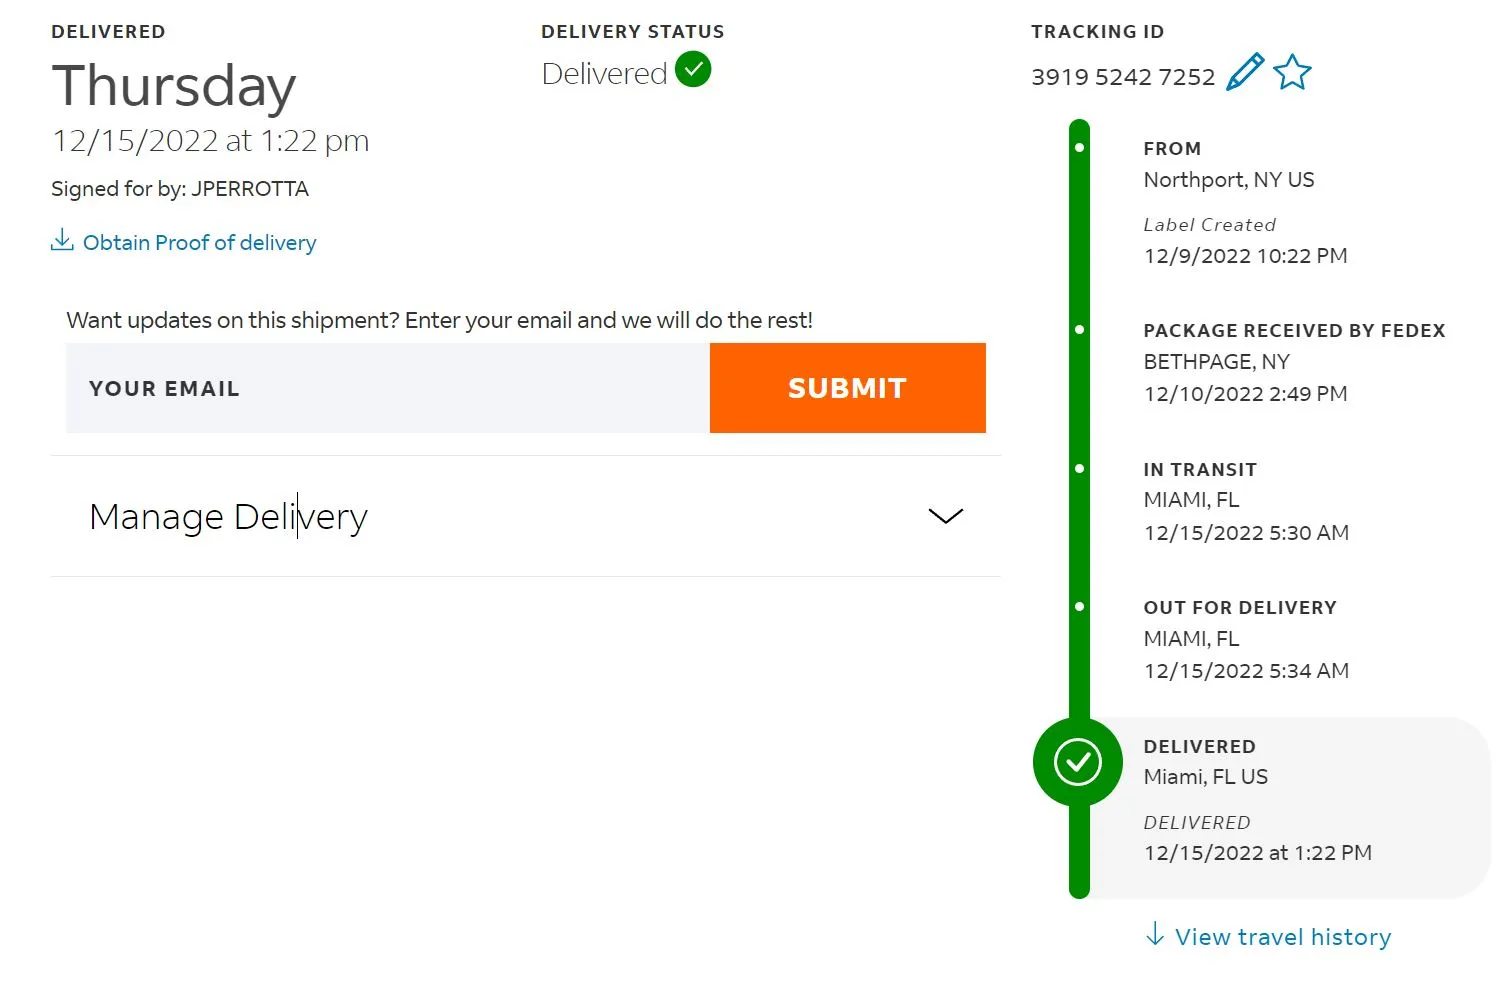This screenshot has width=1499, height=999.
Task: Open the Obtain Proof of delivery link
Action: tap(199, 243)
